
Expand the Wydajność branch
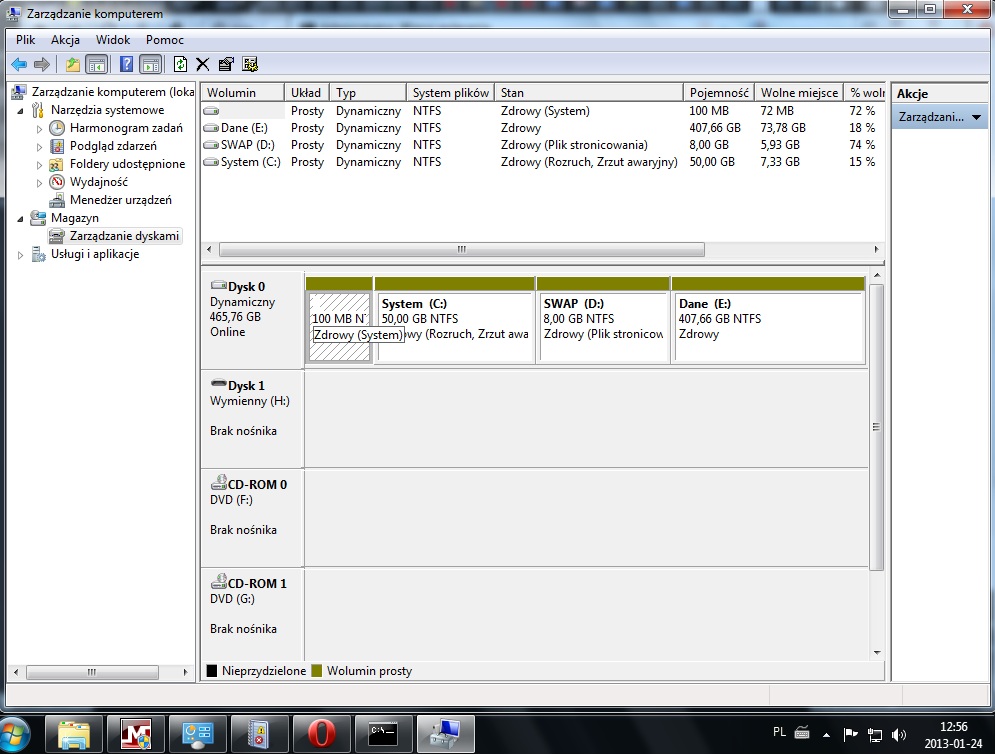point(39,183)
